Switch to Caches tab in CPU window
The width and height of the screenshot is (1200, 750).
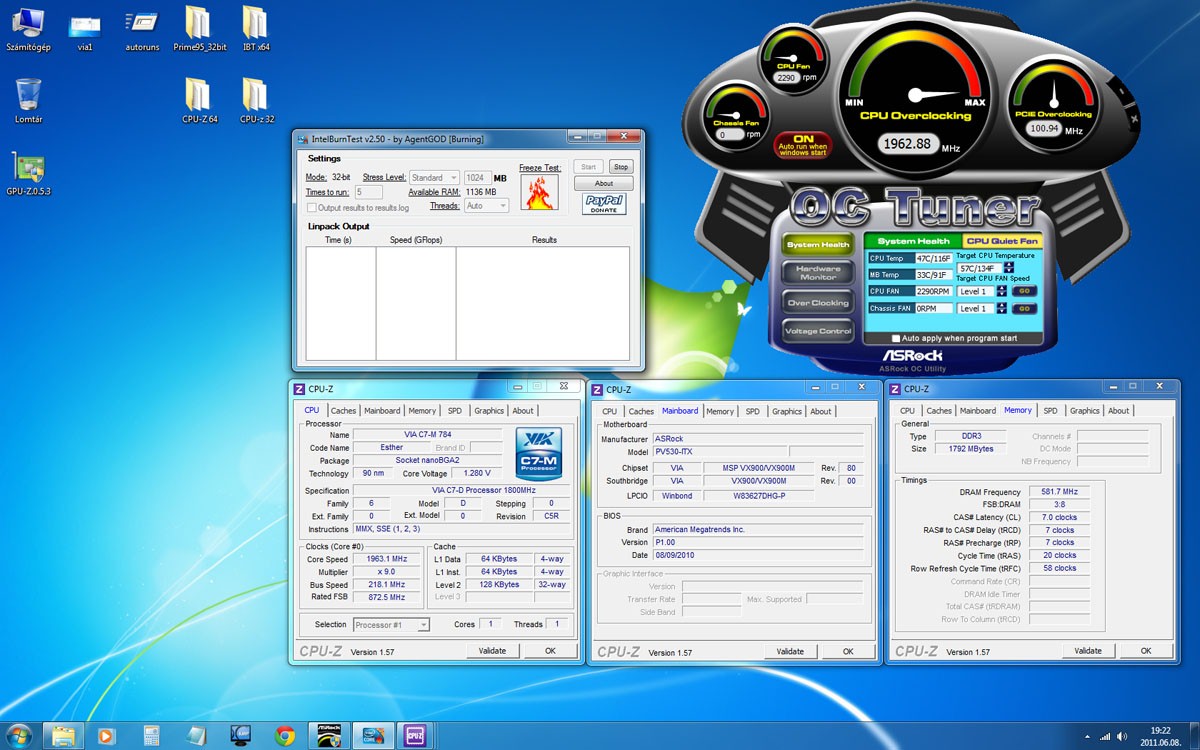tap(343, 410)
